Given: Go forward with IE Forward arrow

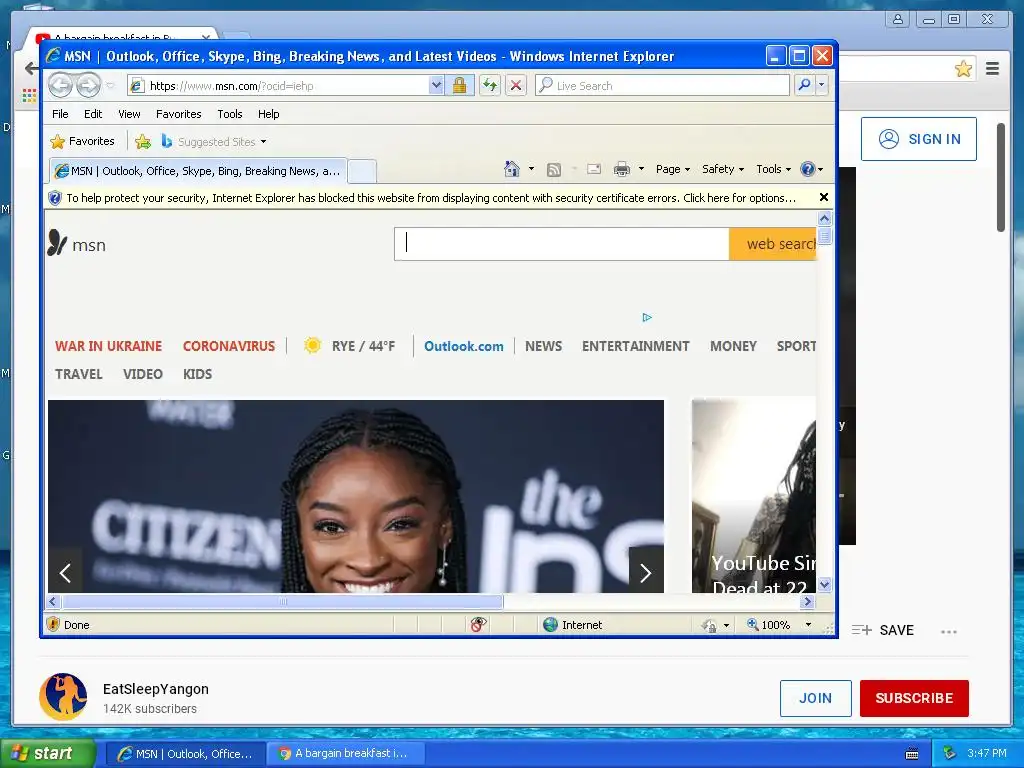Looking at the screenshot, I should point(88,86).
